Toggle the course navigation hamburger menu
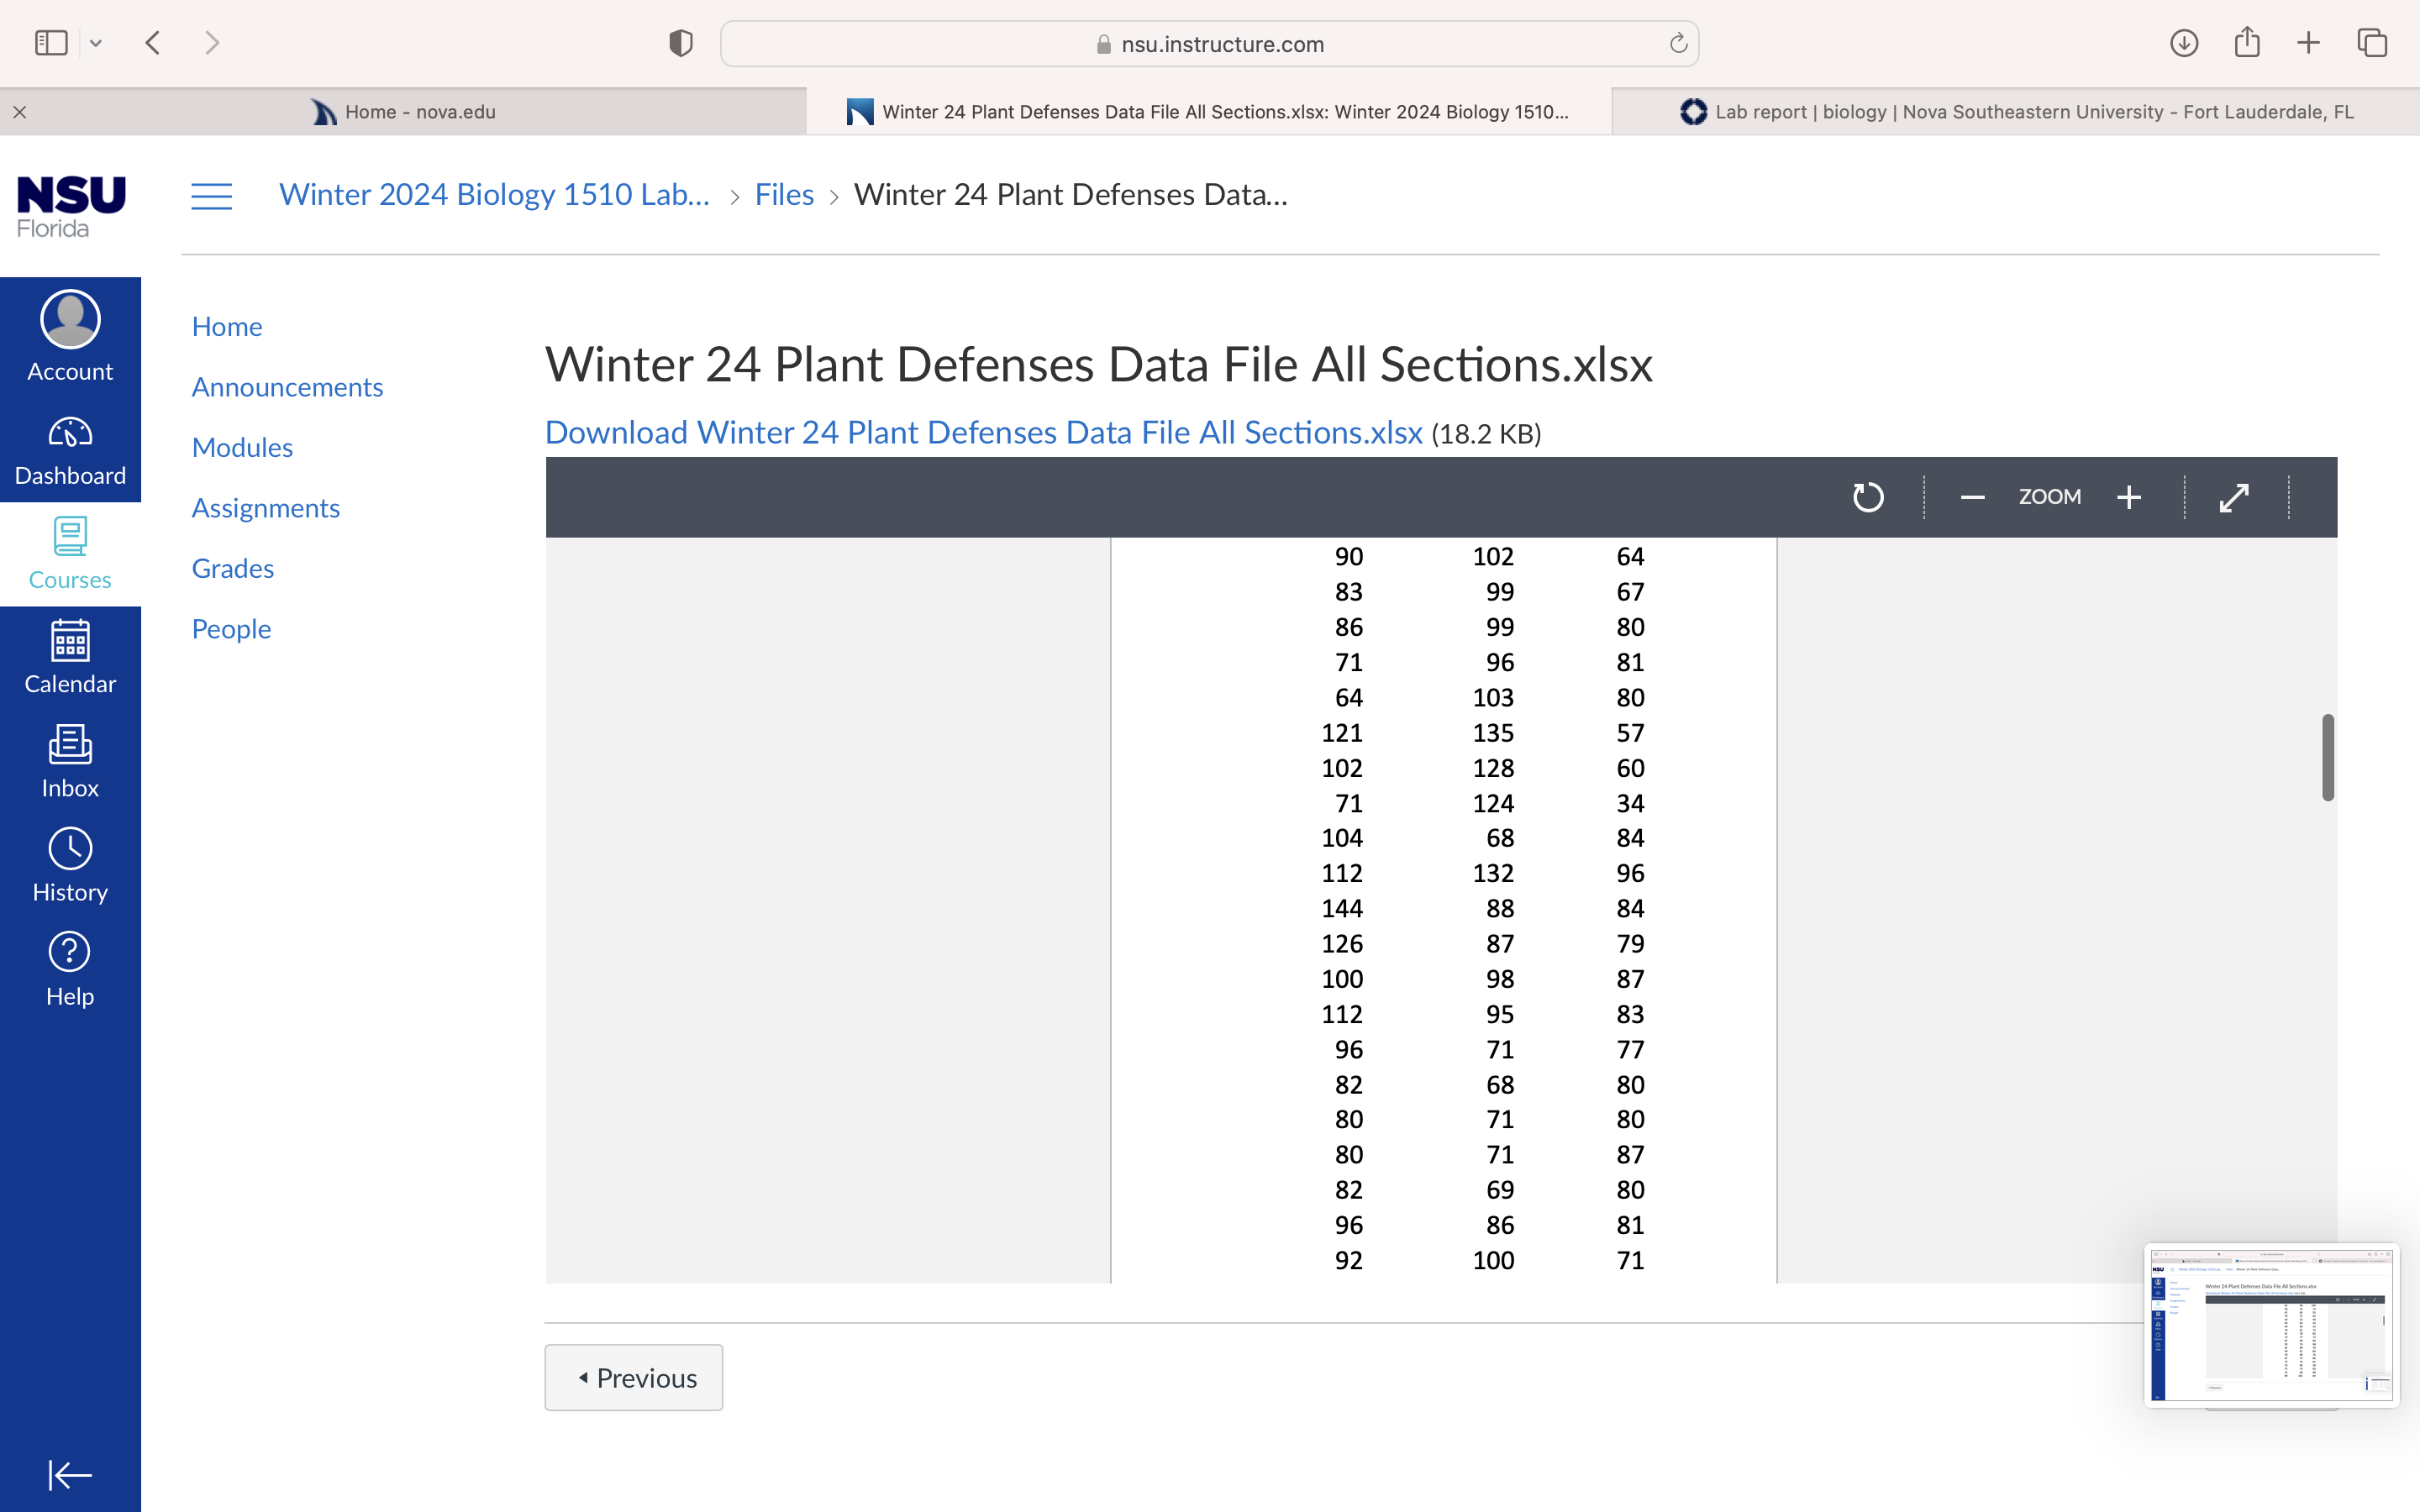 [211, 196]
